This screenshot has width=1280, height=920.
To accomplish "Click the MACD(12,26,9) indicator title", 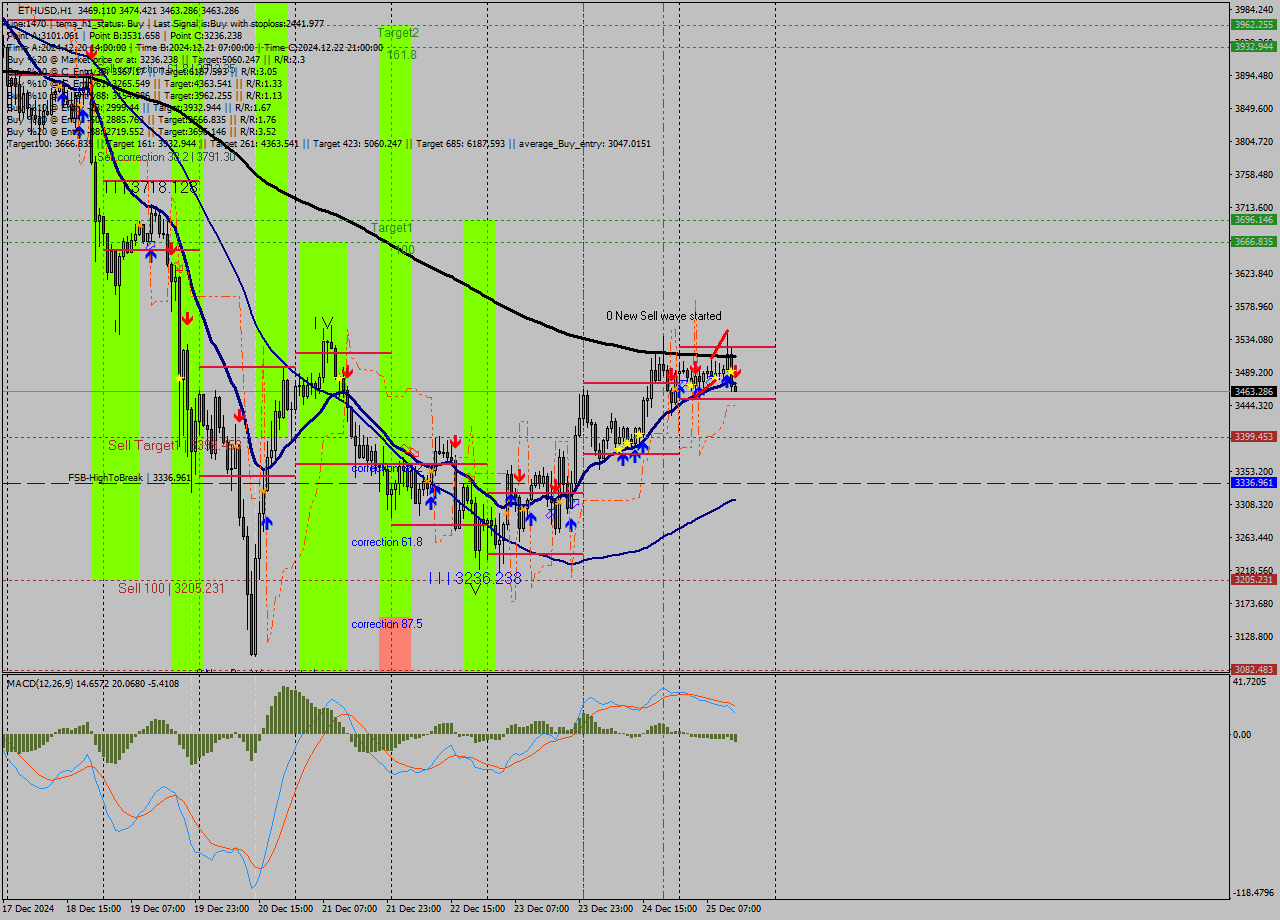I will point(93,683).
